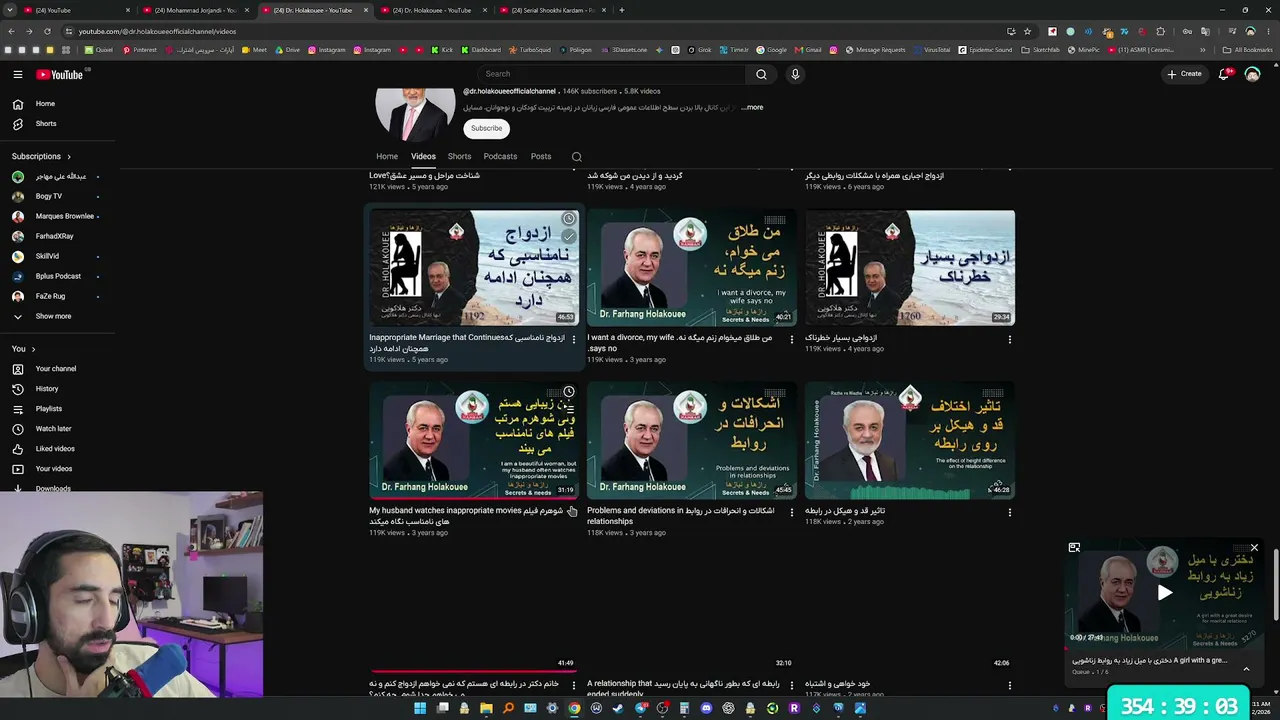The width and height of the screenshot is (1280, 720).
Task: Subscribe to the Dr. Holakouee channel
Action: tap(486, 128)
